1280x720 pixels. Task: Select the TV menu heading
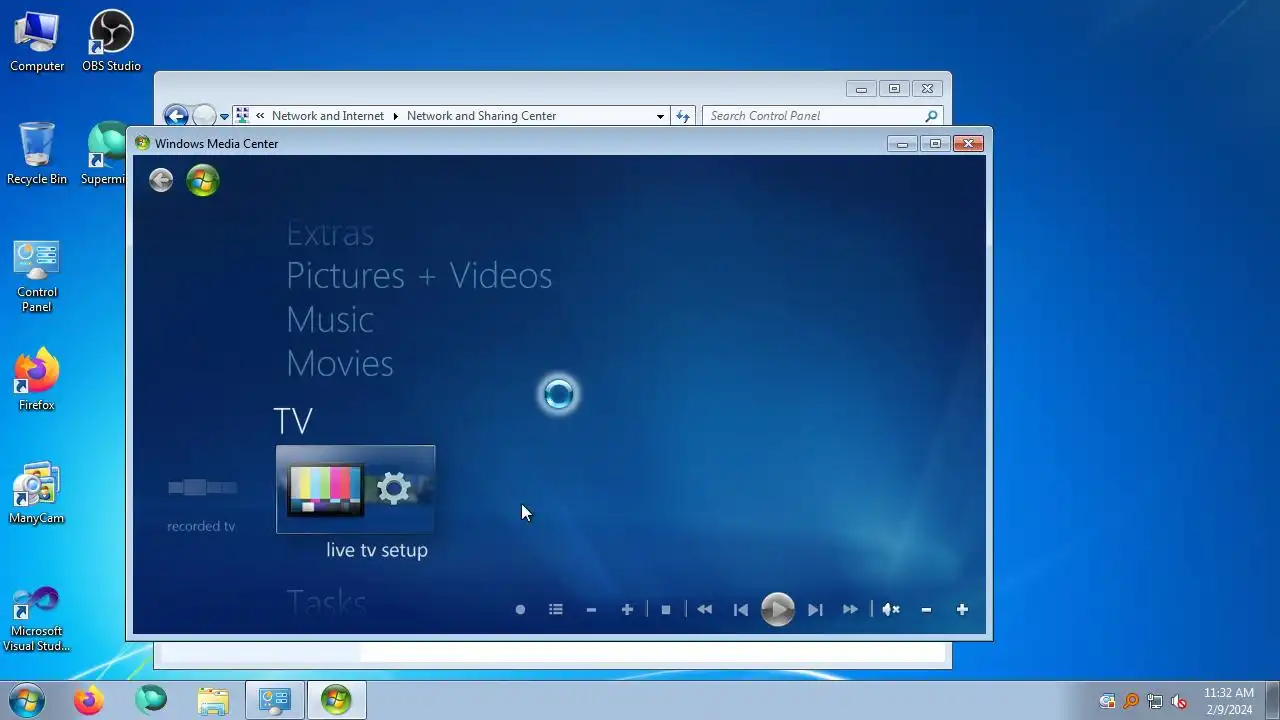tap(293, 421)
